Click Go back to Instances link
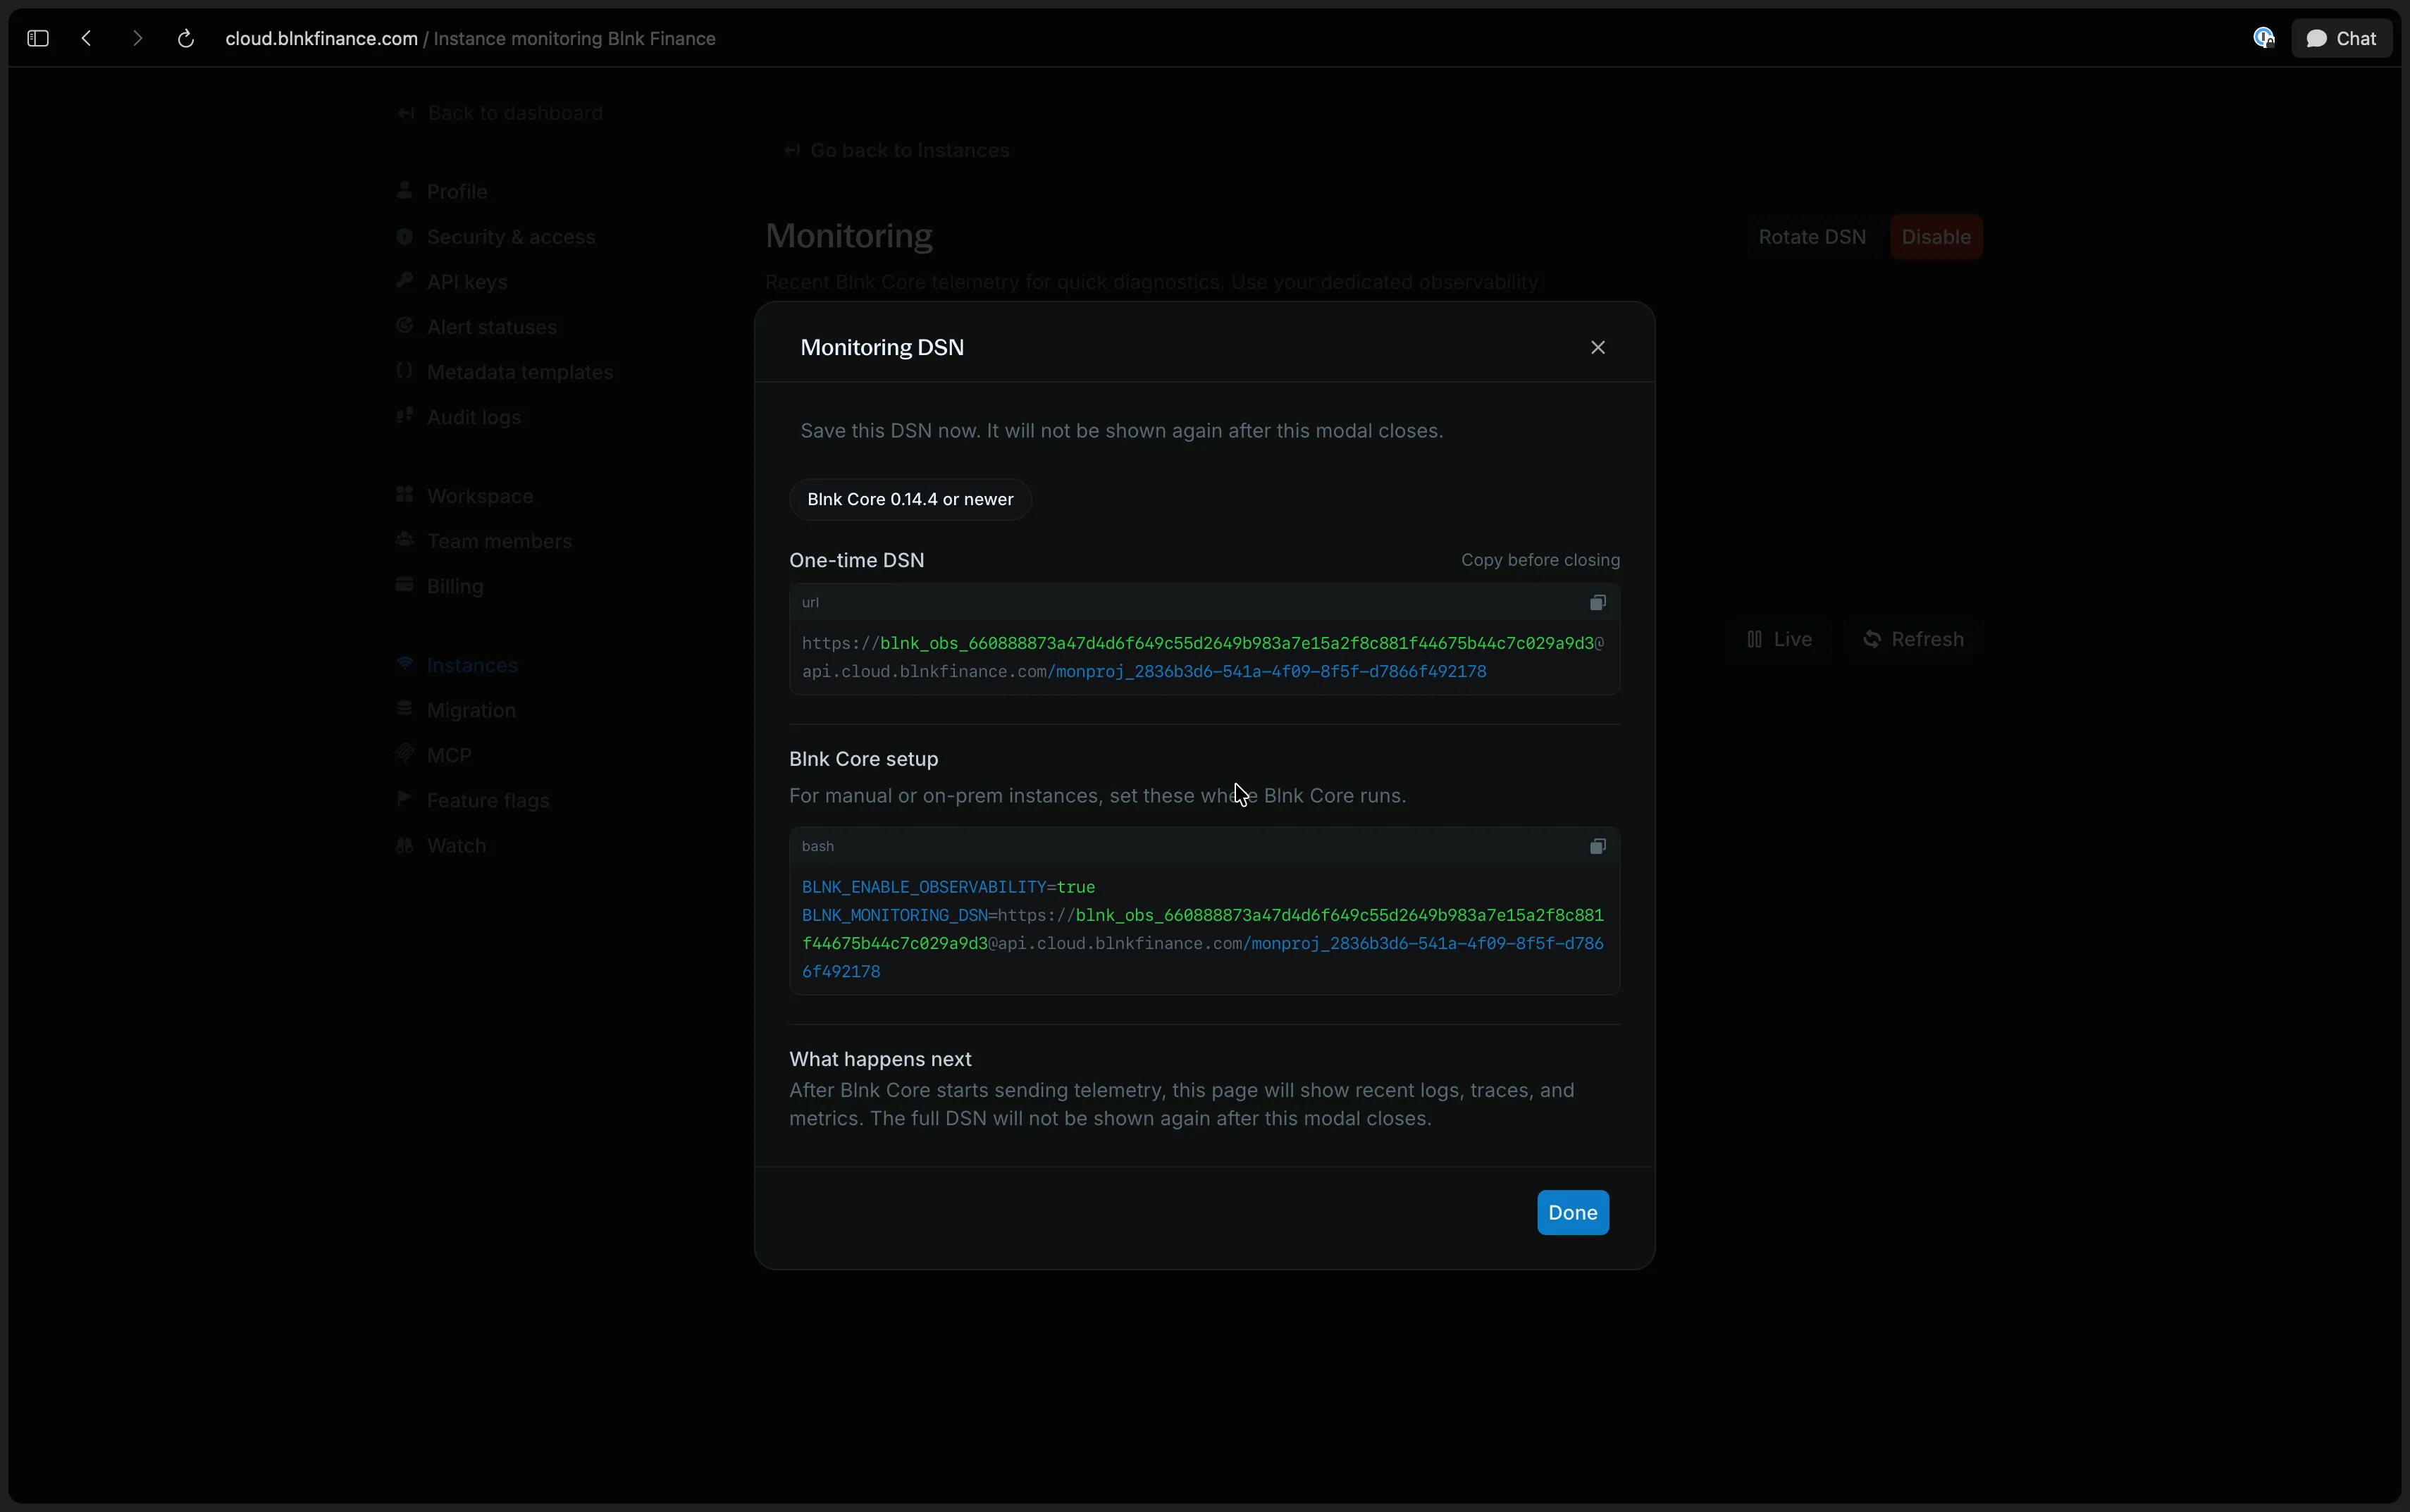This screenshot has height=1512, width=2410. (897, 150)
